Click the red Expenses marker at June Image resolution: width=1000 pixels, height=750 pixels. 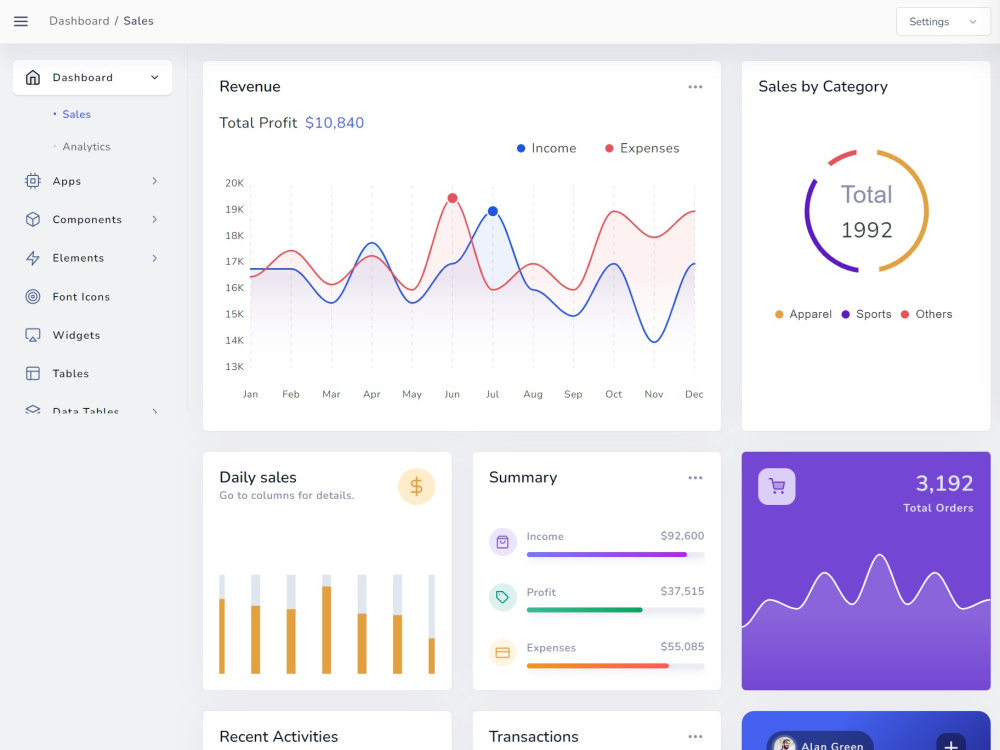coord(452,198)
